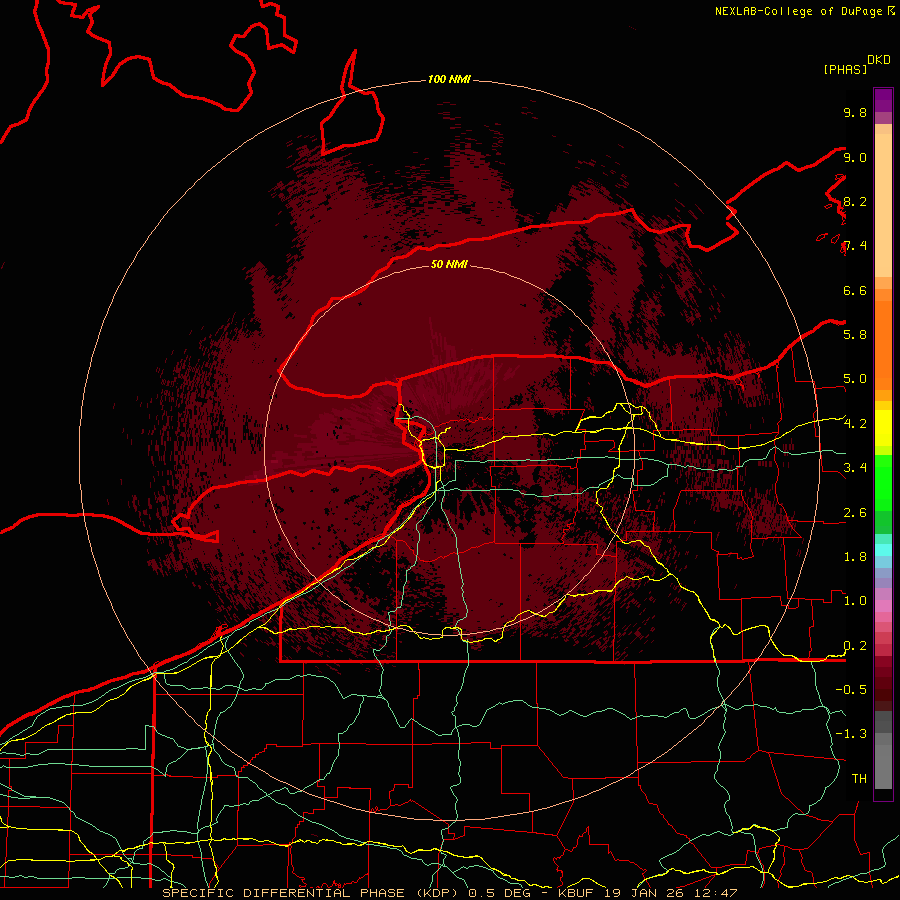This screenshot has height=900, width=900.
Task: Select the 0.2 value on the color scale
Action: click(x=855, y=646)
